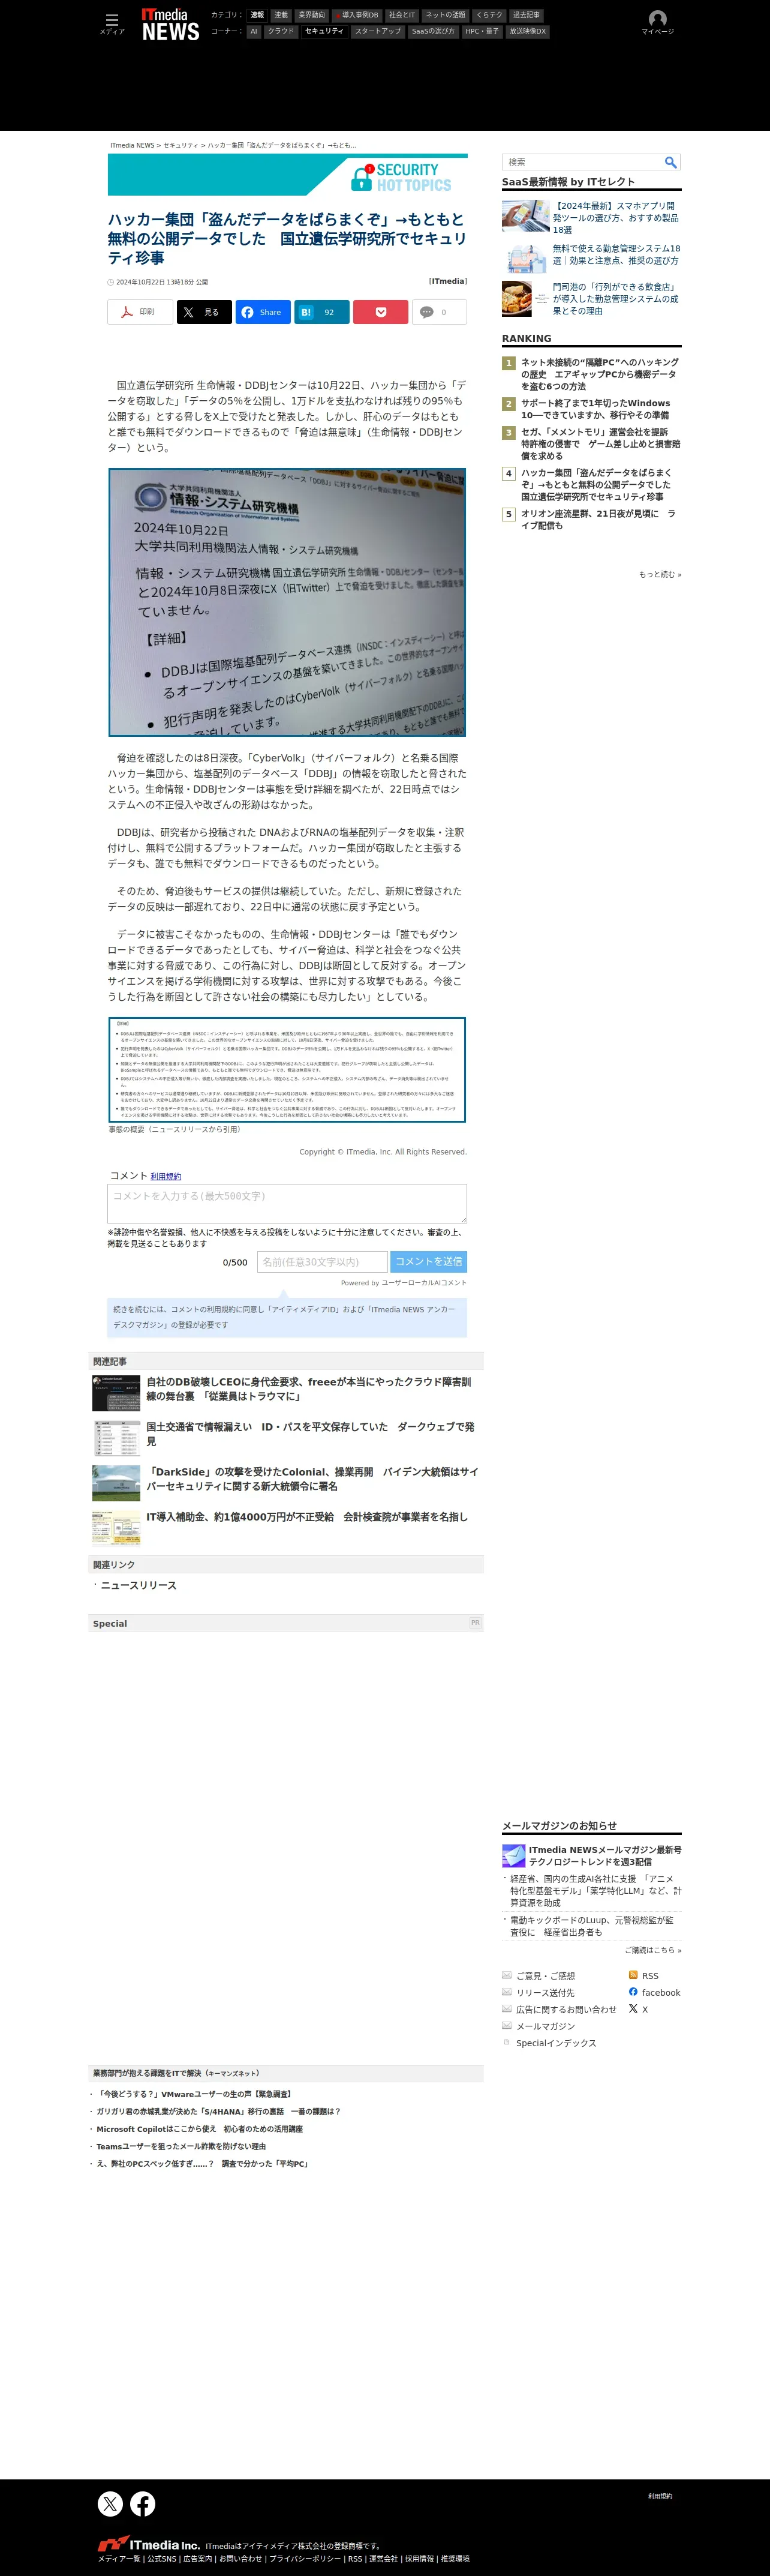Select the 業界動向 category tab
The height and width of the screenshot is (2576, 770).
[x=312, y=15]
